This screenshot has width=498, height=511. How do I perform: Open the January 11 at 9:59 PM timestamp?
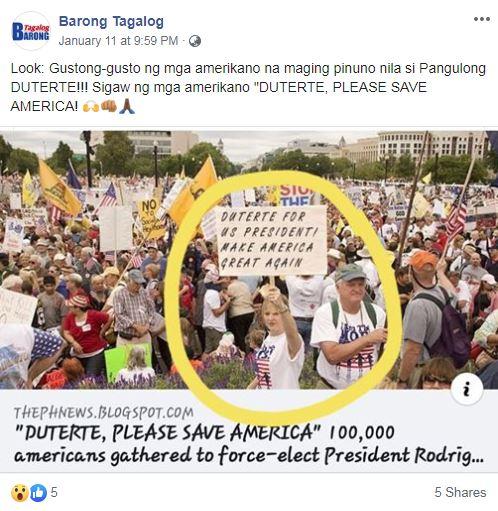click(118, 41)
